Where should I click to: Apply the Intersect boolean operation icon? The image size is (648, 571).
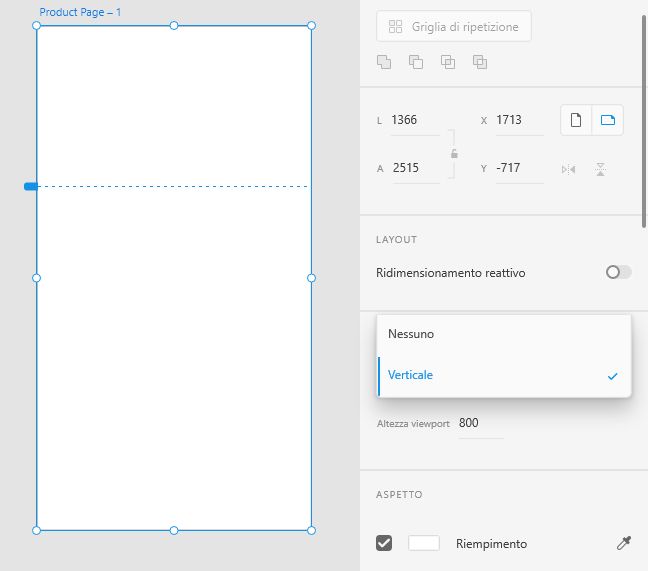point(448,62)
